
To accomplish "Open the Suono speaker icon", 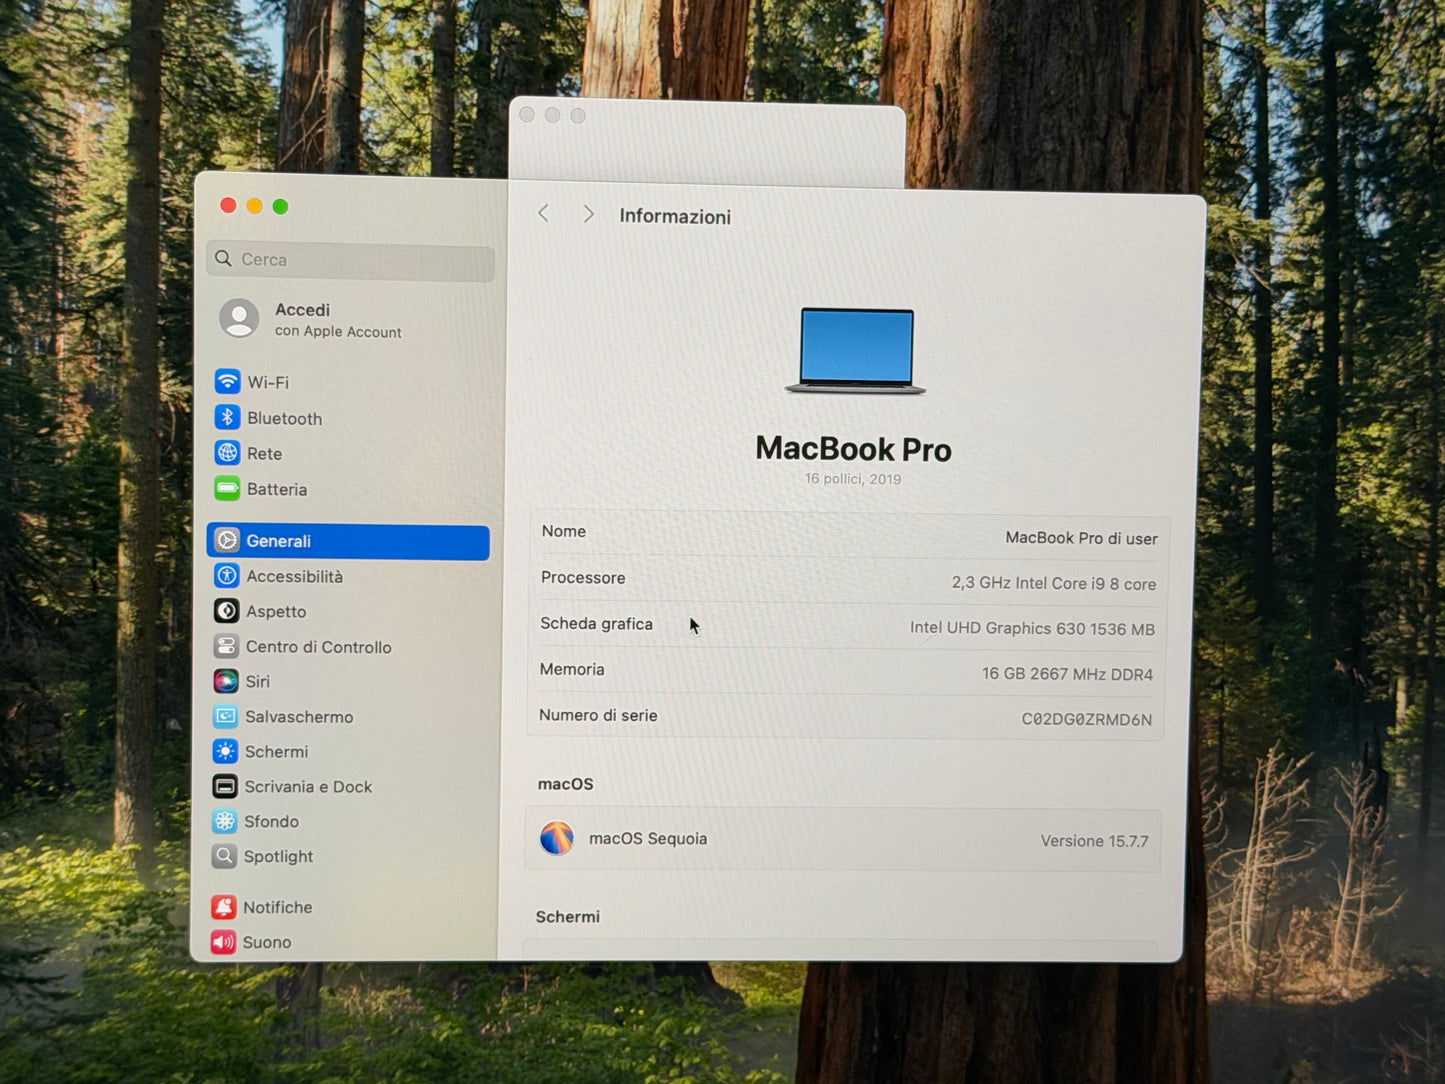I will click(223, 942).
